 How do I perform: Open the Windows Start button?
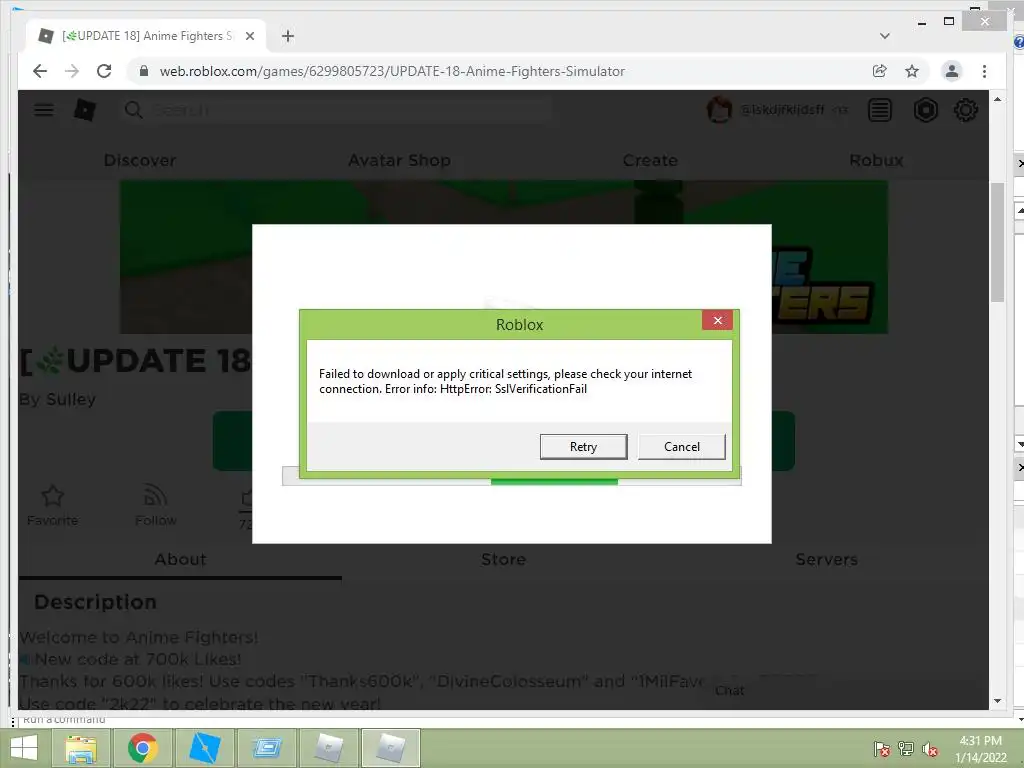(24, 748)
